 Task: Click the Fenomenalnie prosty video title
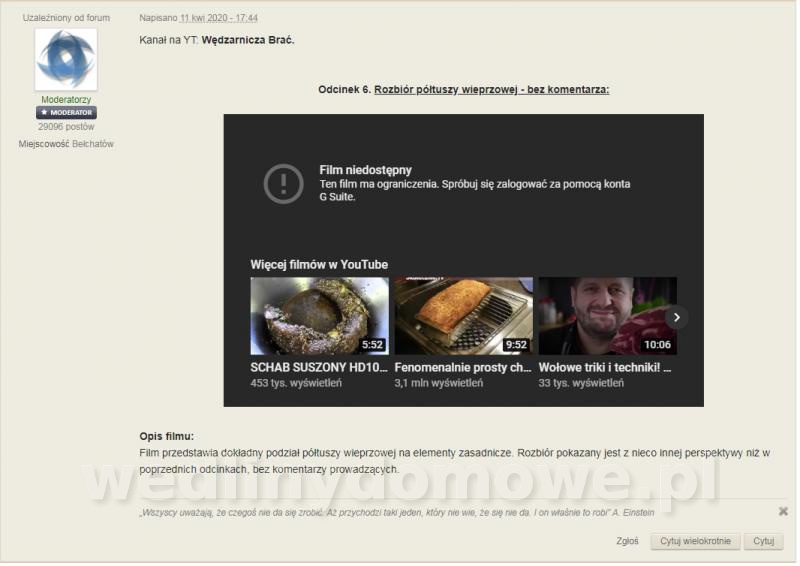pyautogui.click(x=462, y=367)
